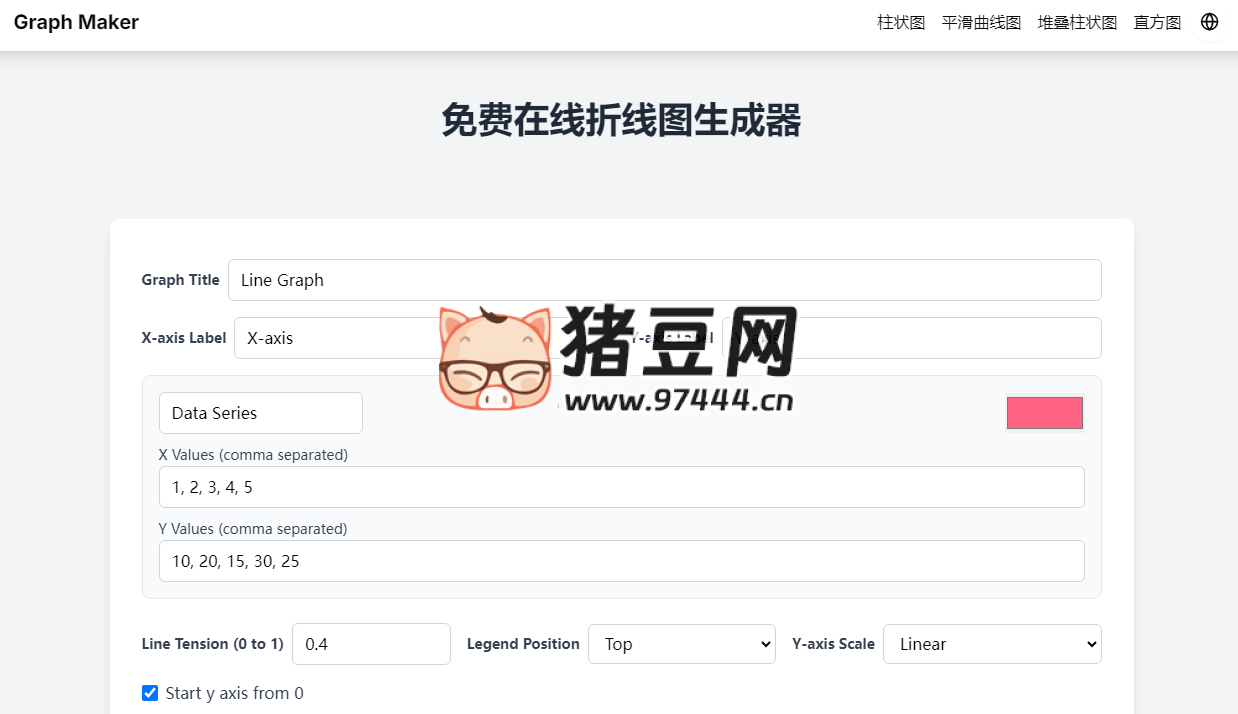Click the Graph Maker brand link
The width and height of the screenshot is (1238, 714).
(x=75, y=21)
